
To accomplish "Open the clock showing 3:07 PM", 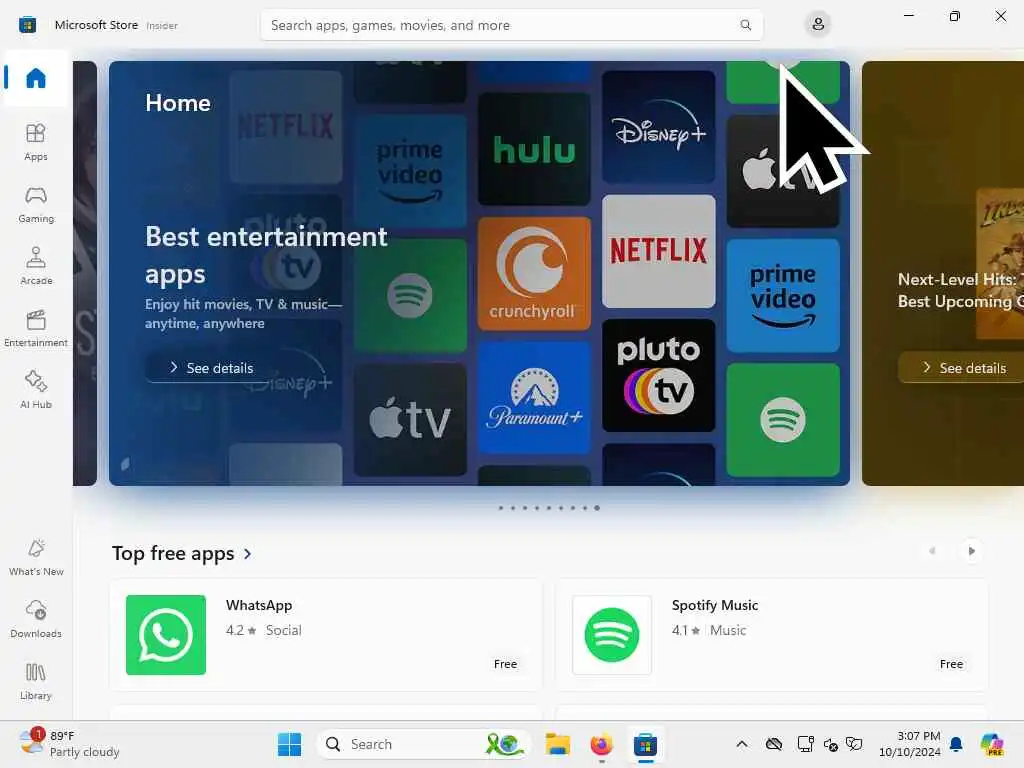I will pyautogui.click(x=910, y=744).
